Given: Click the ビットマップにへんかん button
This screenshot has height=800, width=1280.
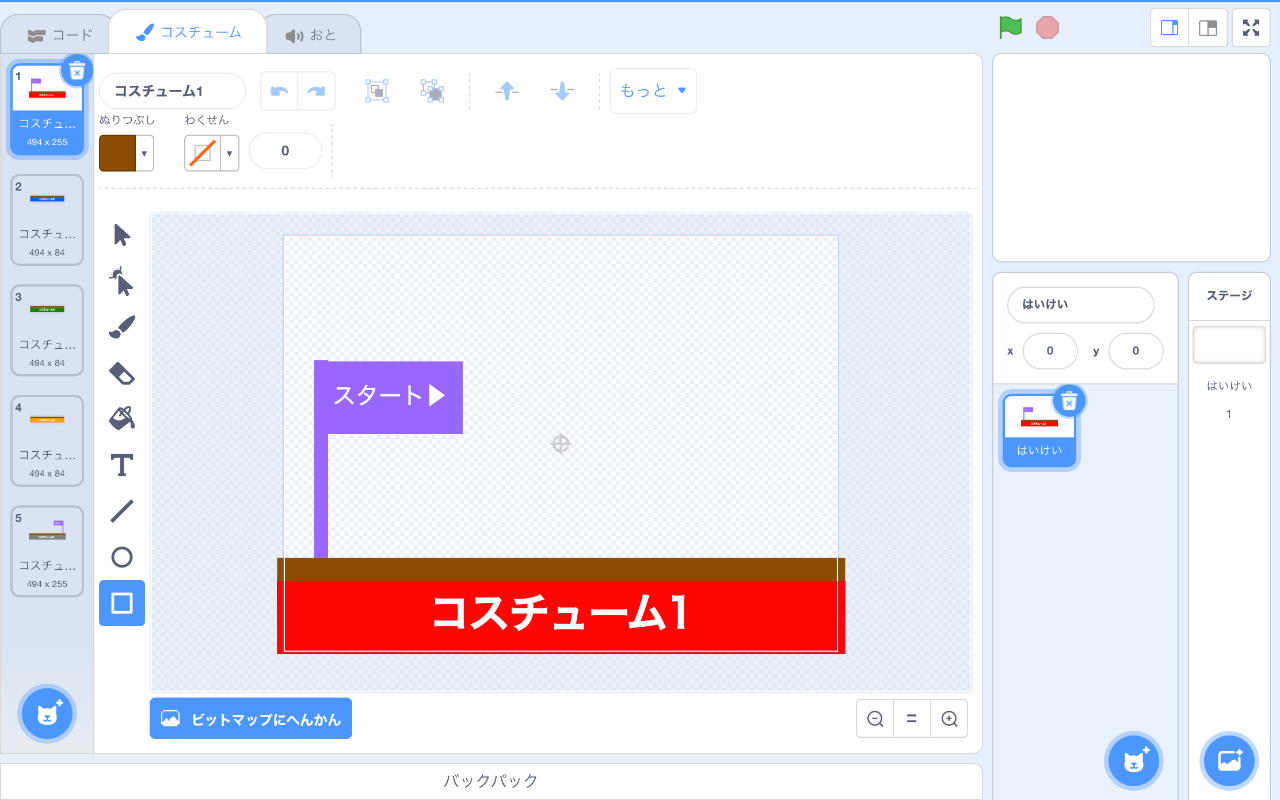Looking at the screenshot, I should click(250, 718).
